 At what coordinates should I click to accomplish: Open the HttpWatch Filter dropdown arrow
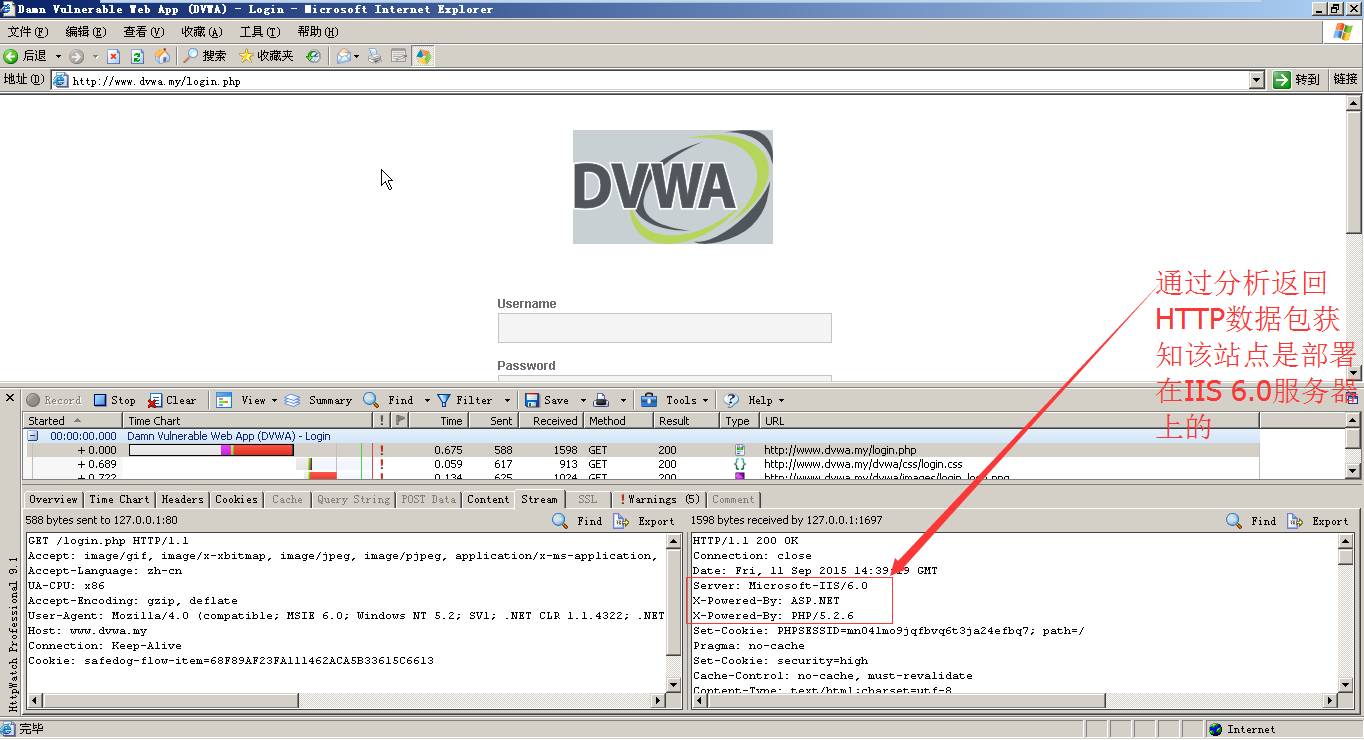[507, 400]
